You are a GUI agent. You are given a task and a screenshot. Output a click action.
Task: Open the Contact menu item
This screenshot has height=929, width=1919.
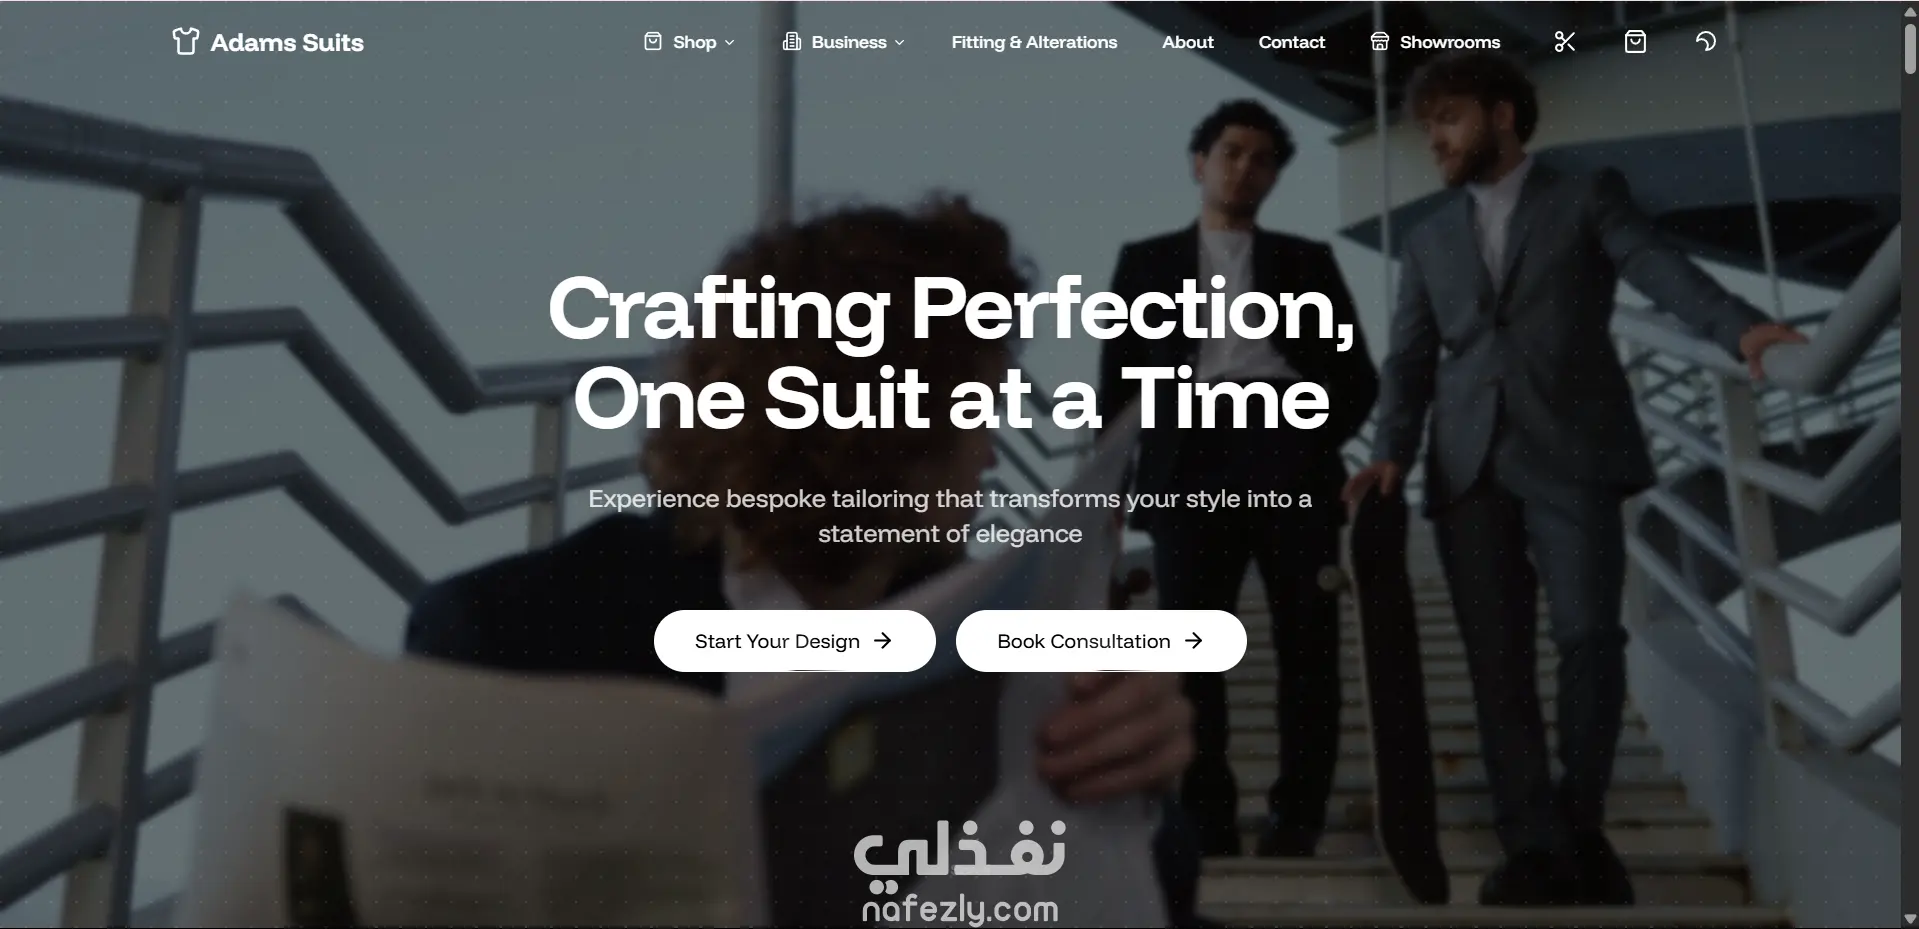click(1292, 42)
